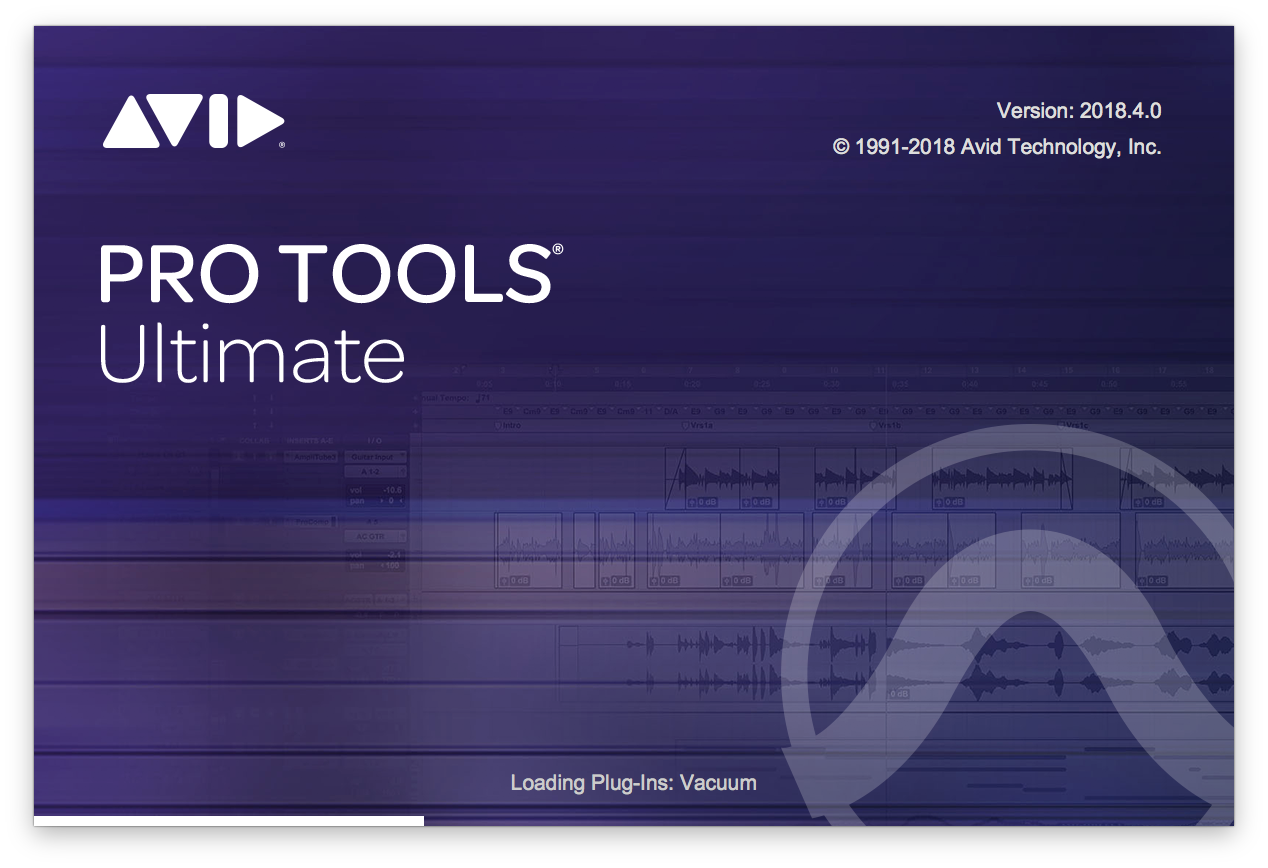1268x868 pixels.
Task: Click the "Version: 2018.4.0" text
Action: click(1079, 110)
